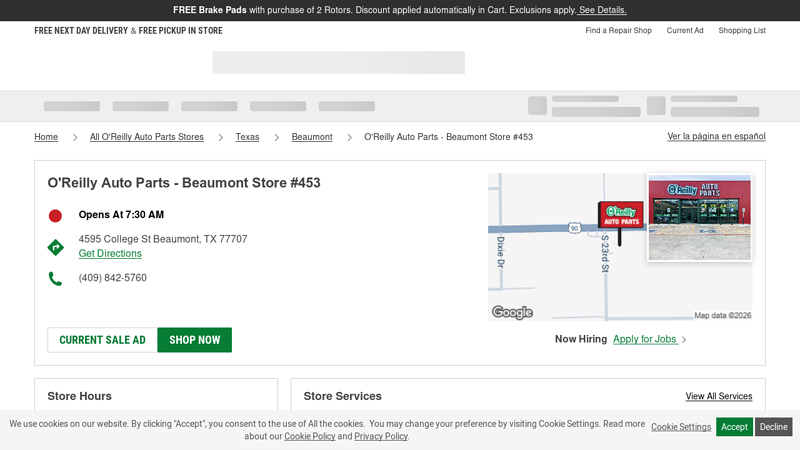
Task: Click the O'Reilly map marker pin
Action: (x=621, y=222)
